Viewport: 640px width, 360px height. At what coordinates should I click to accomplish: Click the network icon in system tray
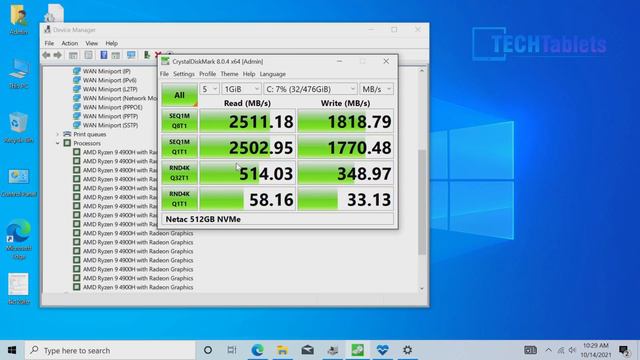tap(561, 350)
